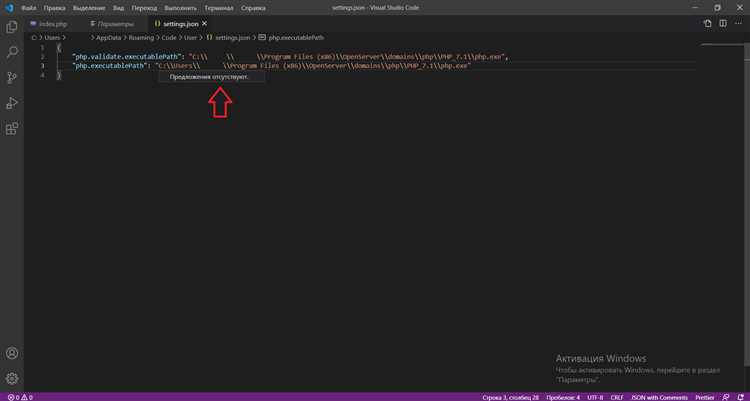Click the feedback icon in status bar
Image resolution: width=750 pixels, height=401 pixels.
726,397
